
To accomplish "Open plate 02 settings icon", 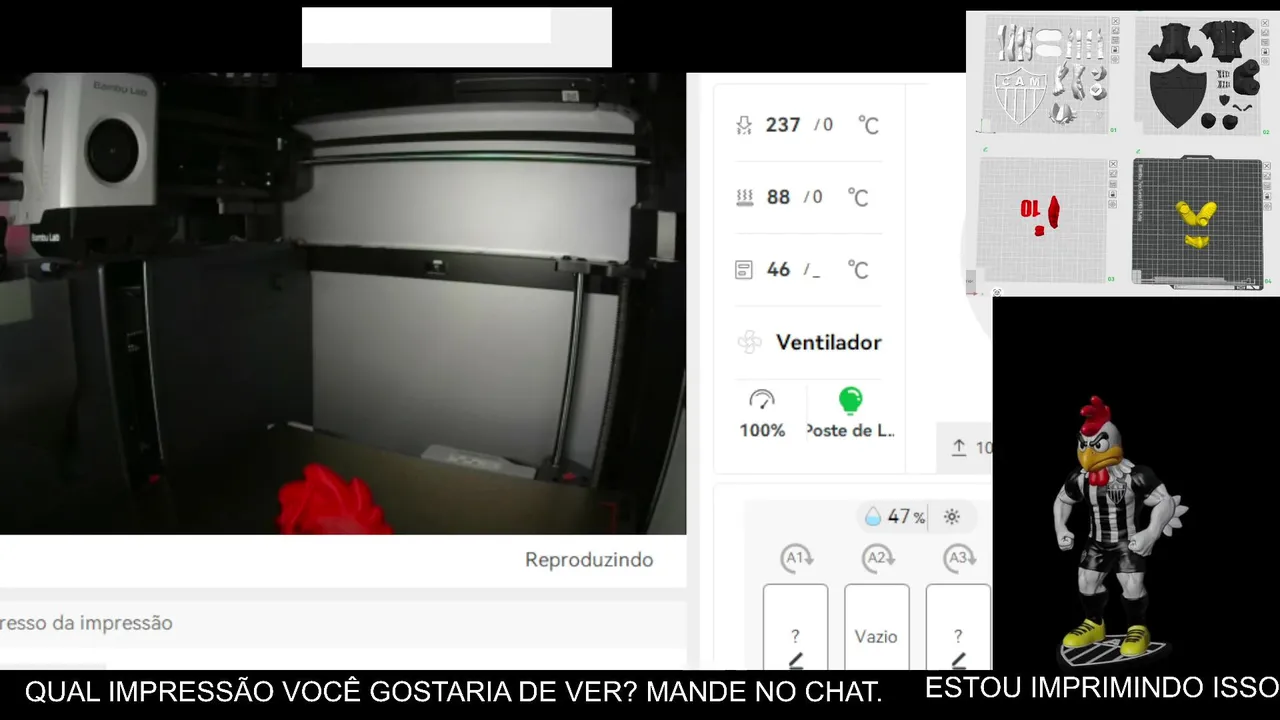I will tap(1265, 62).
